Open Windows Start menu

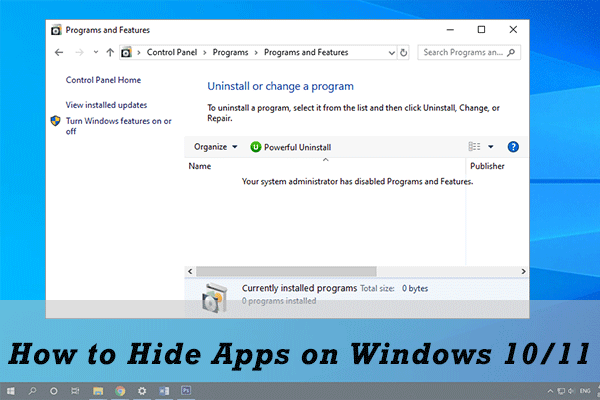click(11, 391)
